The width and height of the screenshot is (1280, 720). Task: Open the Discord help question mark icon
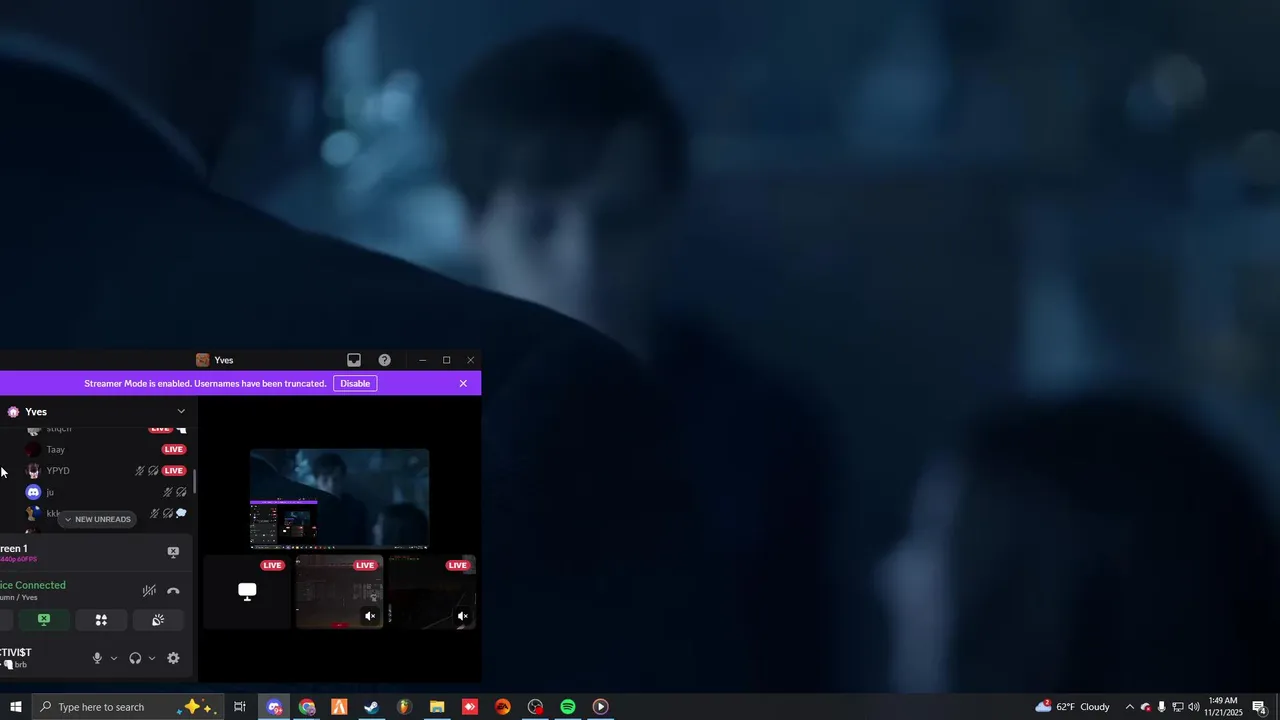(384, 360)
